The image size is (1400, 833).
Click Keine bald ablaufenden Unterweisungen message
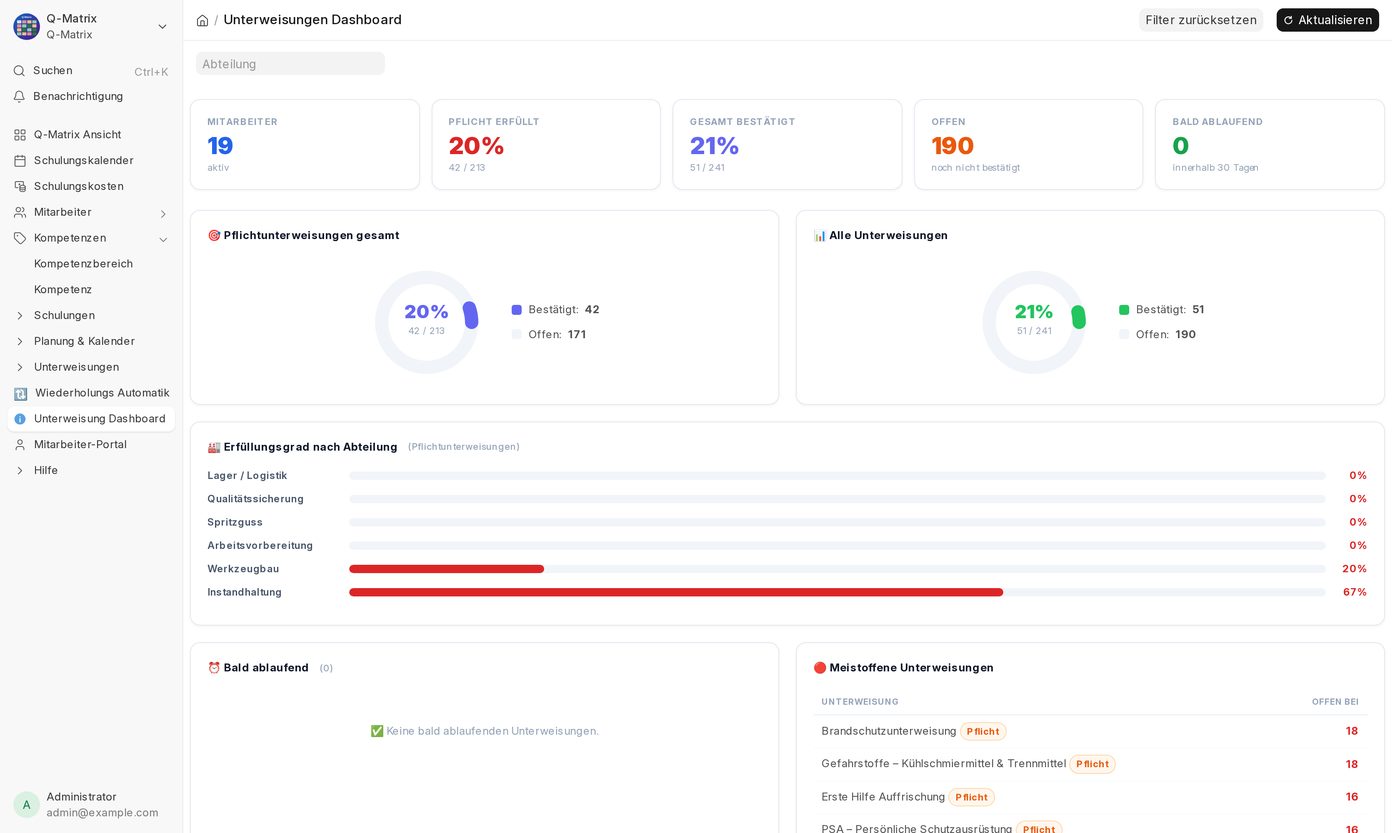click(485, 732)
